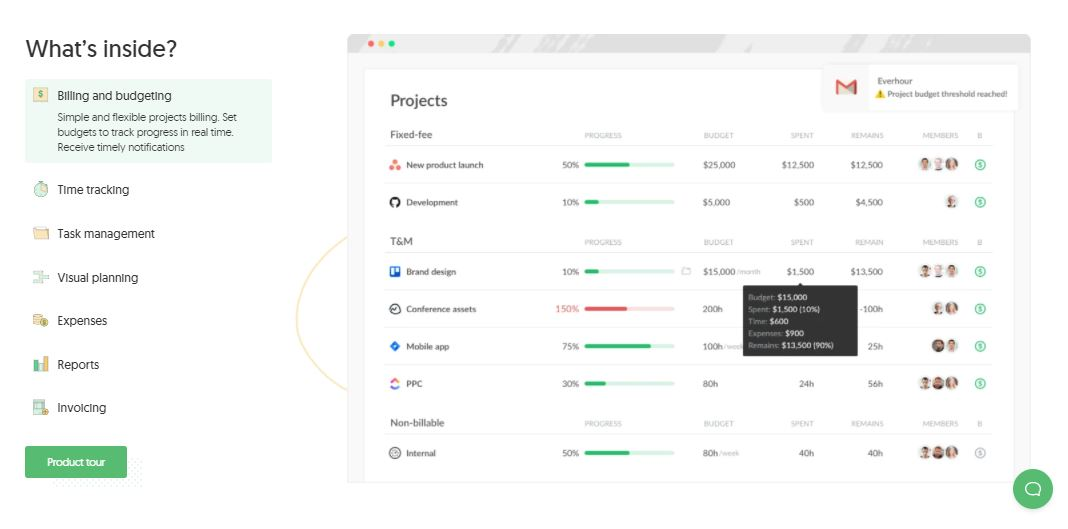
Task: Open the Conference assets project
Action: coord(441,309)
